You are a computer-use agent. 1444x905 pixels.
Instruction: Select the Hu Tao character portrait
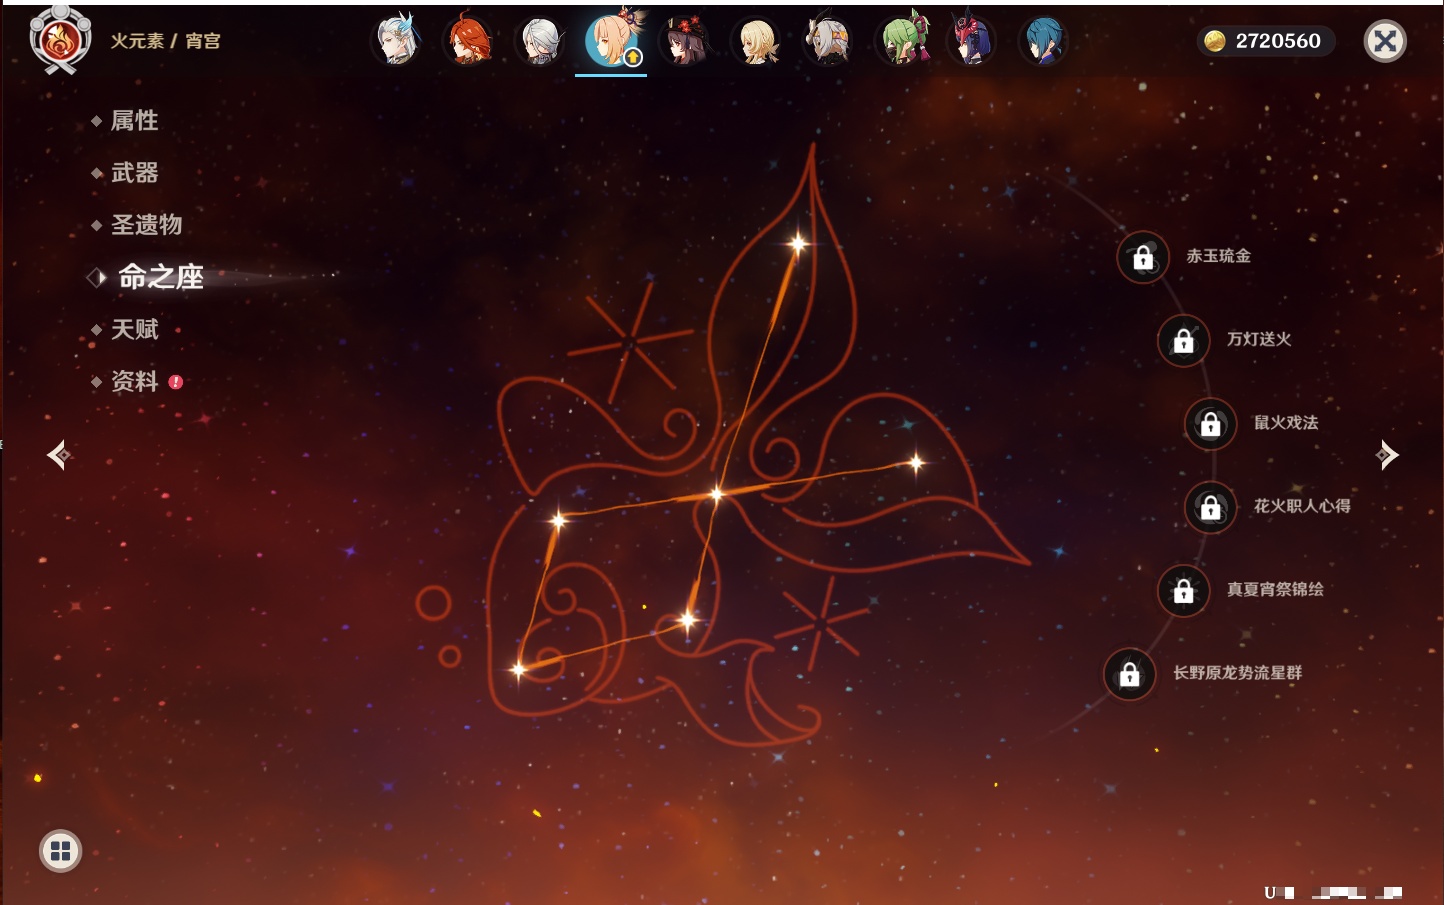click(685, 42)
